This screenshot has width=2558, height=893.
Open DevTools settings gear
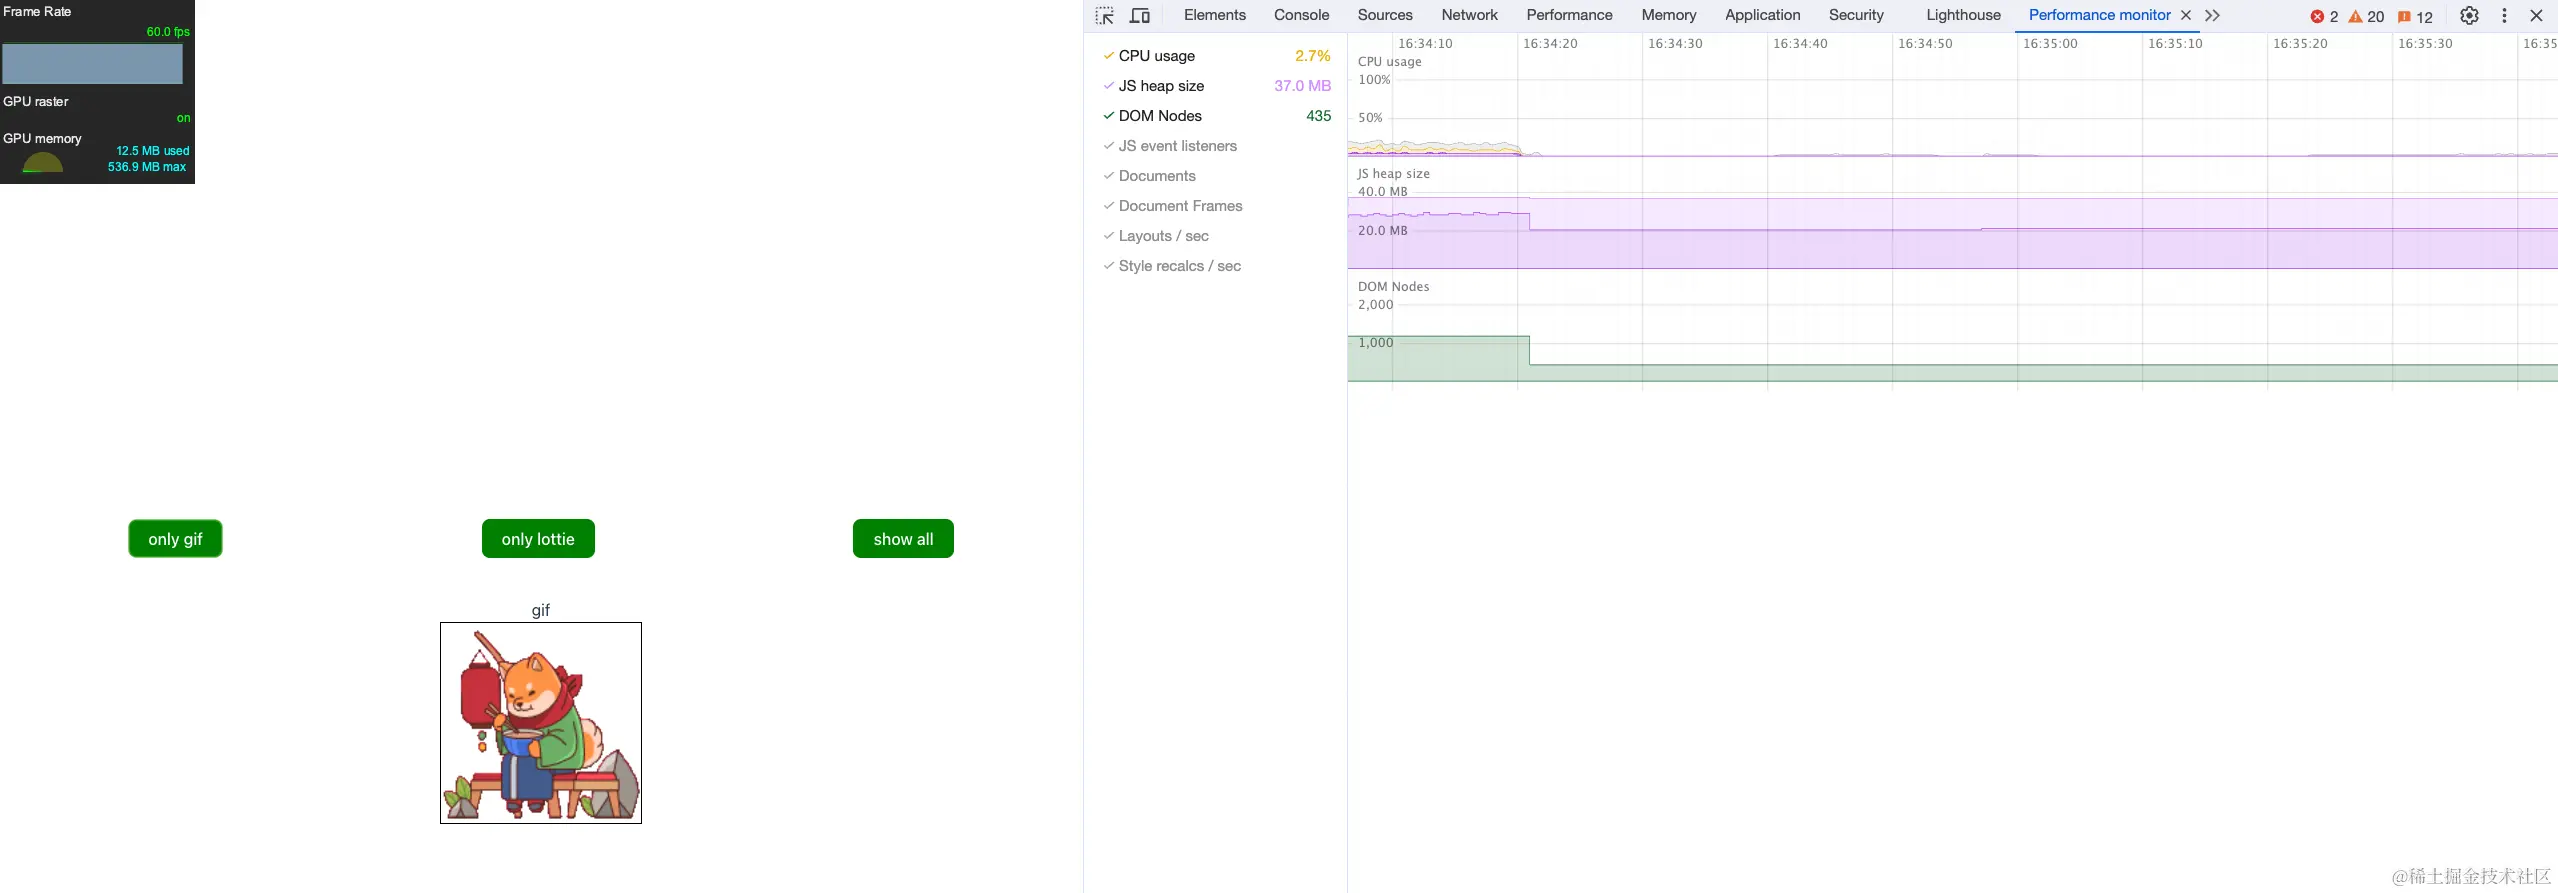tap(2469, 16)
